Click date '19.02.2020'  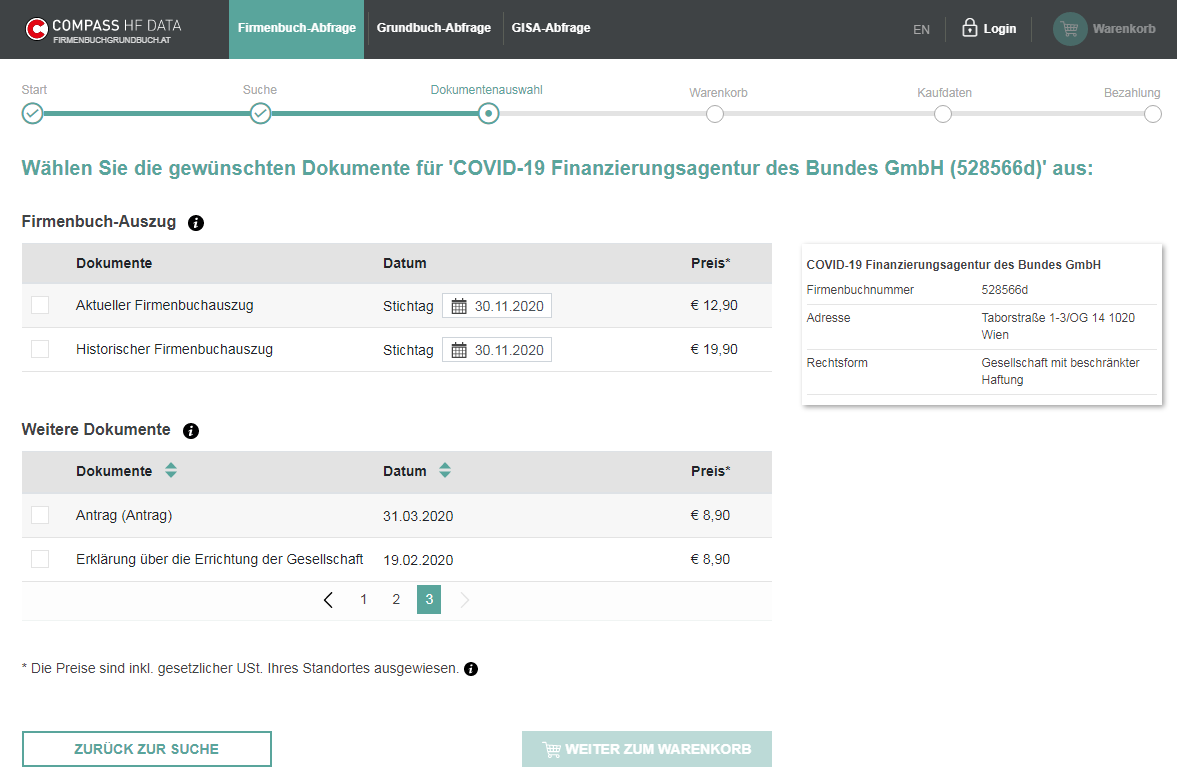click(418, 560)
